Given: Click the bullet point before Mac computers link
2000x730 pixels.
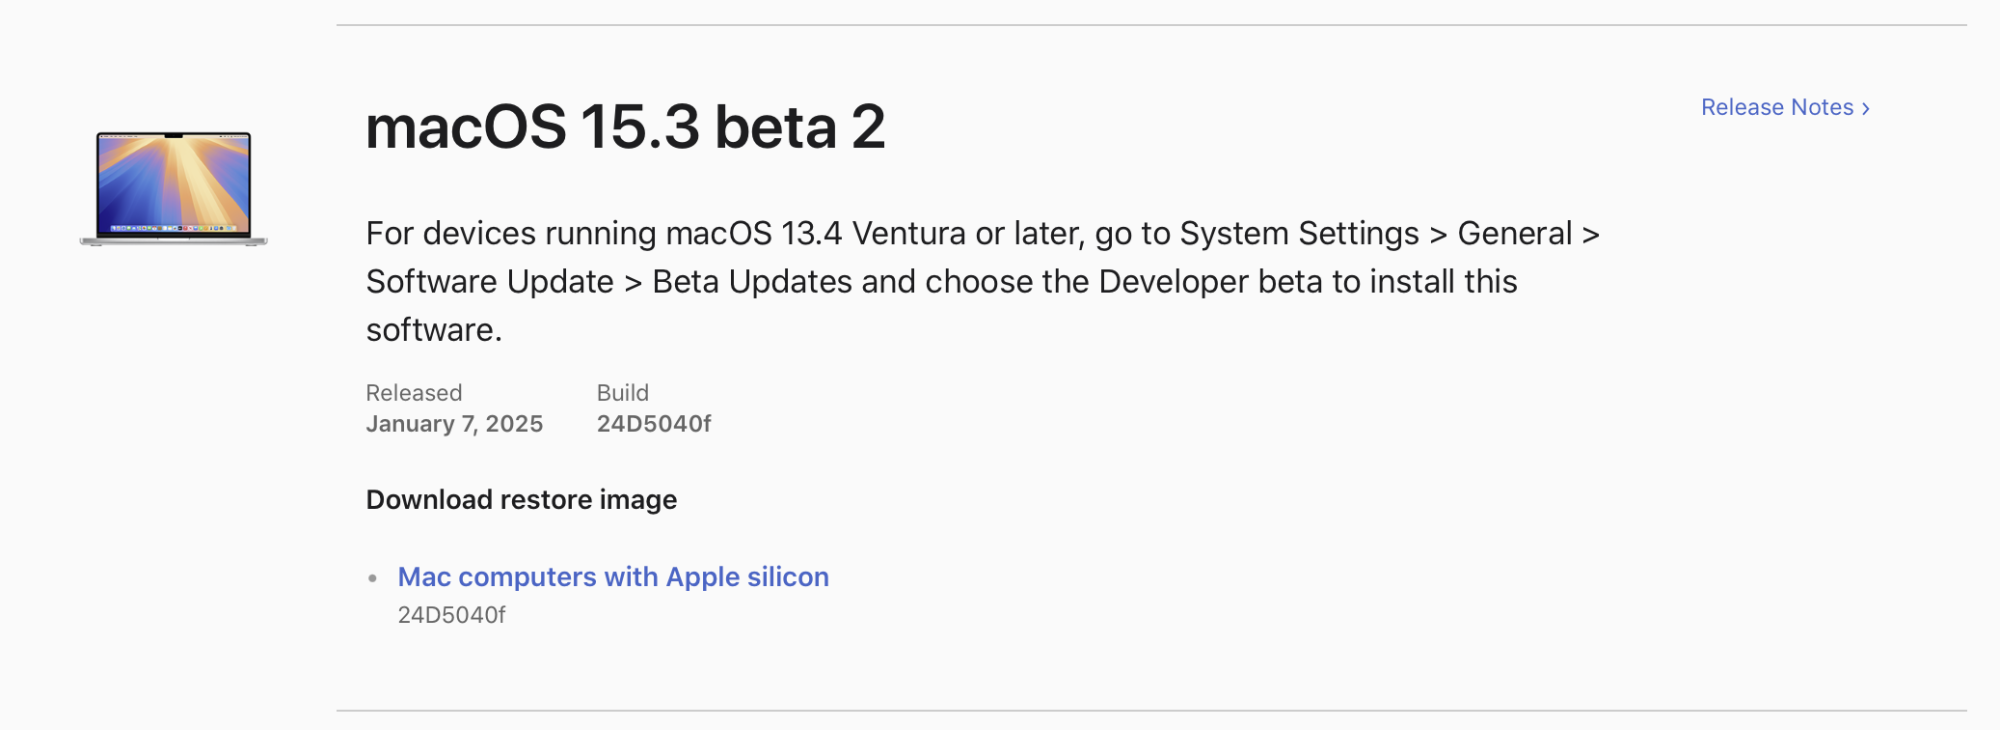Looking at the screenshot, I should click(373, 578).
